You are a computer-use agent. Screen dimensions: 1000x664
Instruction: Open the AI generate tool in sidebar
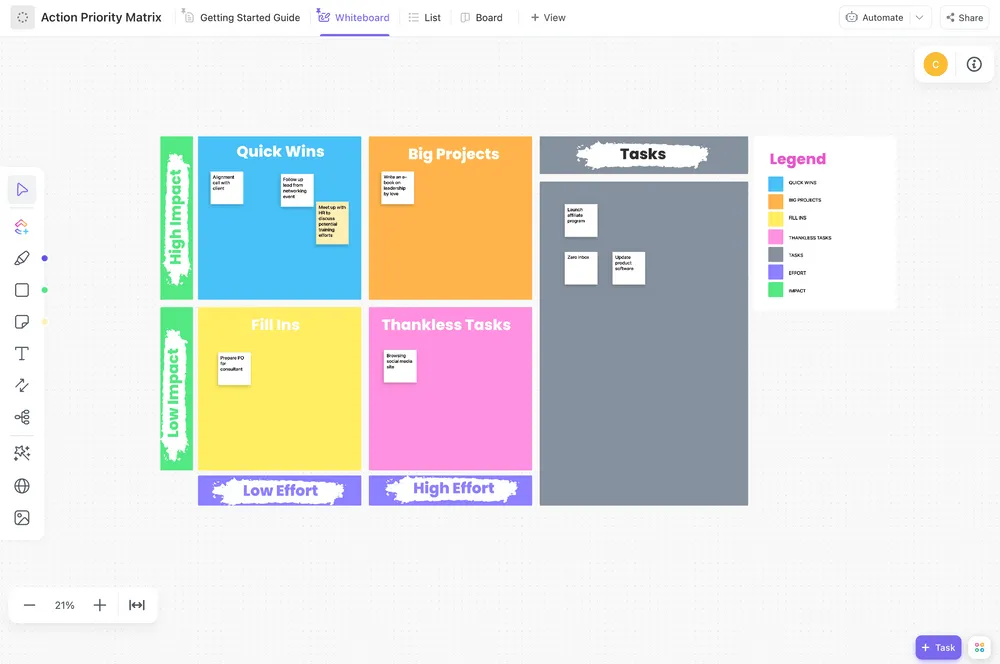(x=22, y=226)
